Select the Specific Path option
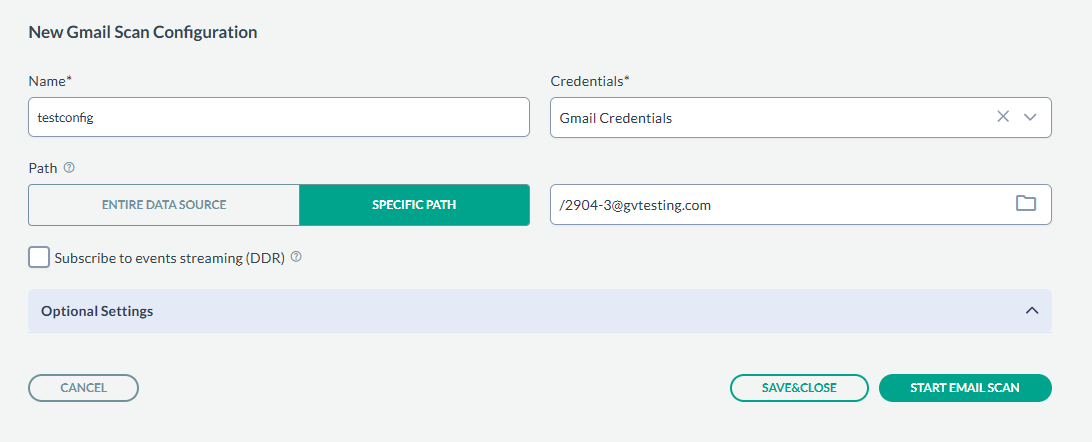1092x442 pixels. click(414, 205)
